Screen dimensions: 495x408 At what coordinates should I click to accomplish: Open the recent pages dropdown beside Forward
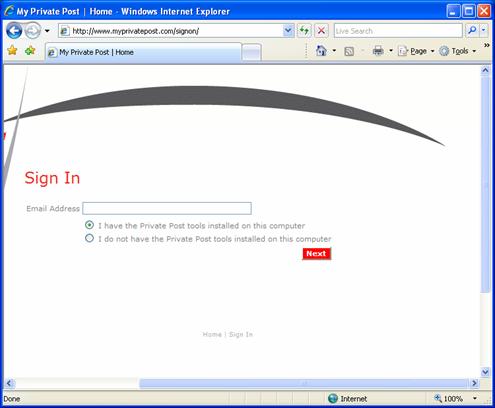click(x=47, y=31)
